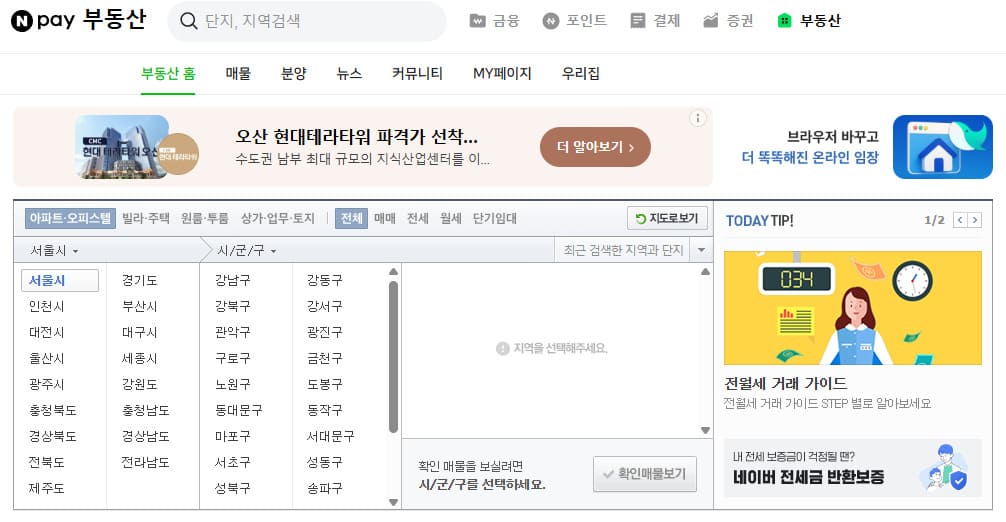This screenshot has width=1006, height=522.
Task: Open the 결제 payment icon link
Action: pos(654,21)
